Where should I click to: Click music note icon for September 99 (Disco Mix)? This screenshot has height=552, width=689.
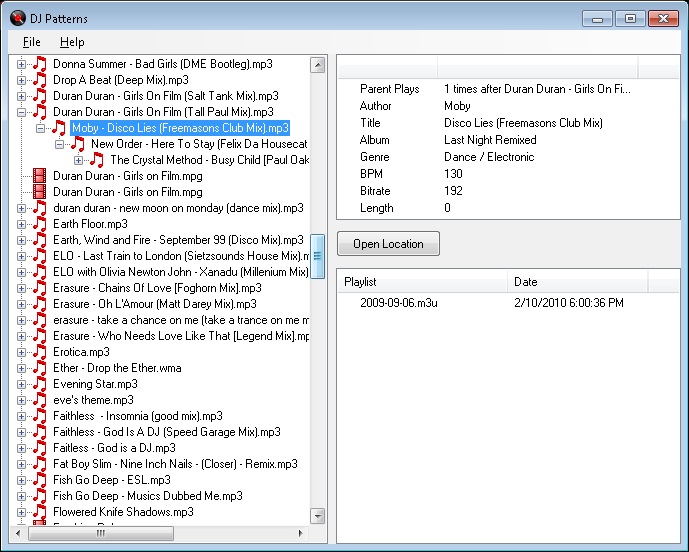click(x=40, y=240)
